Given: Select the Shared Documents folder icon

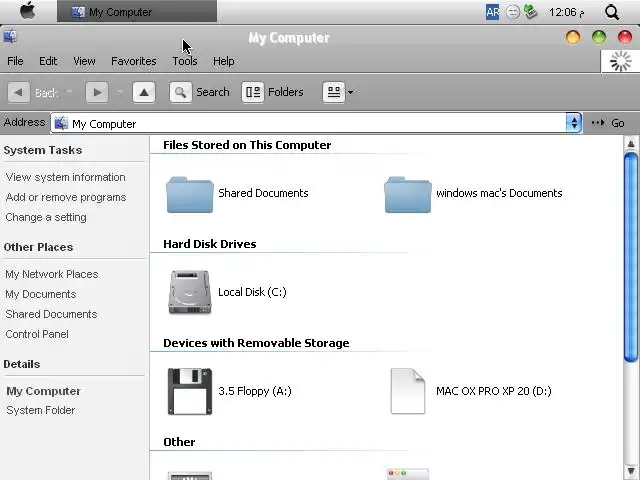Looking at the screenshot, I should coord(189,195).
